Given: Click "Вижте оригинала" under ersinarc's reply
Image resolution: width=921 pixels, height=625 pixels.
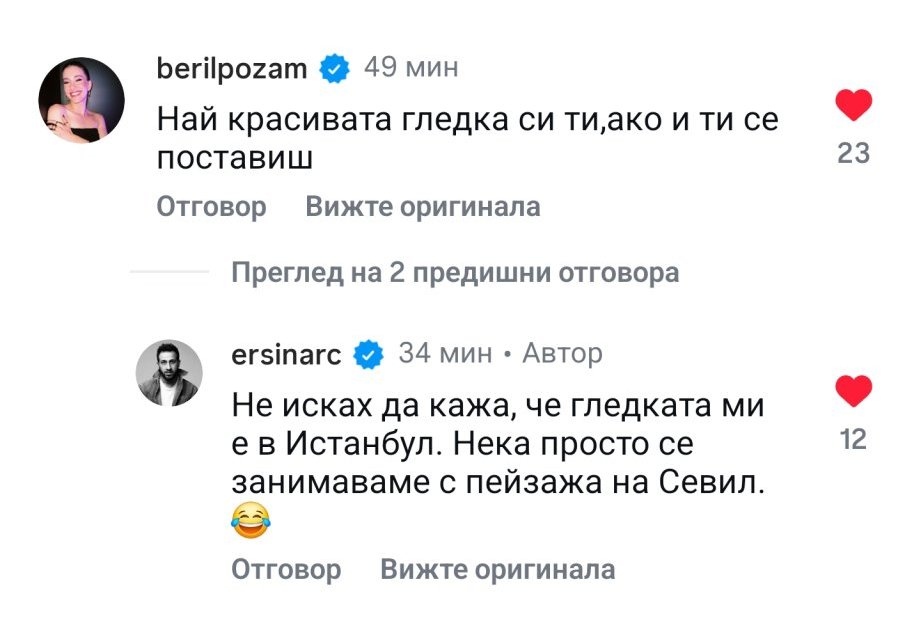Looking at the screenshot, I should (x=497, y=570).
